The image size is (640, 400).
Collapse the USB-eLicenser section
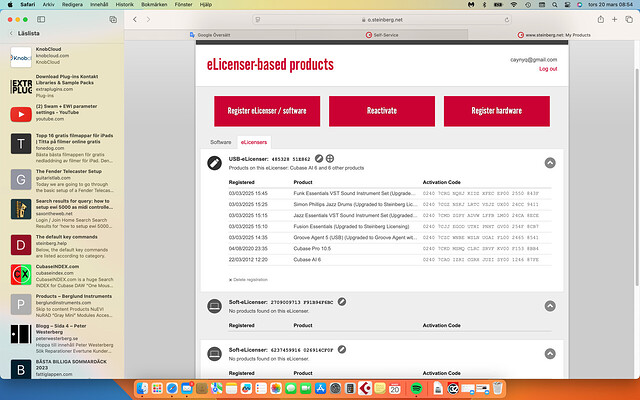coord(550,163)
